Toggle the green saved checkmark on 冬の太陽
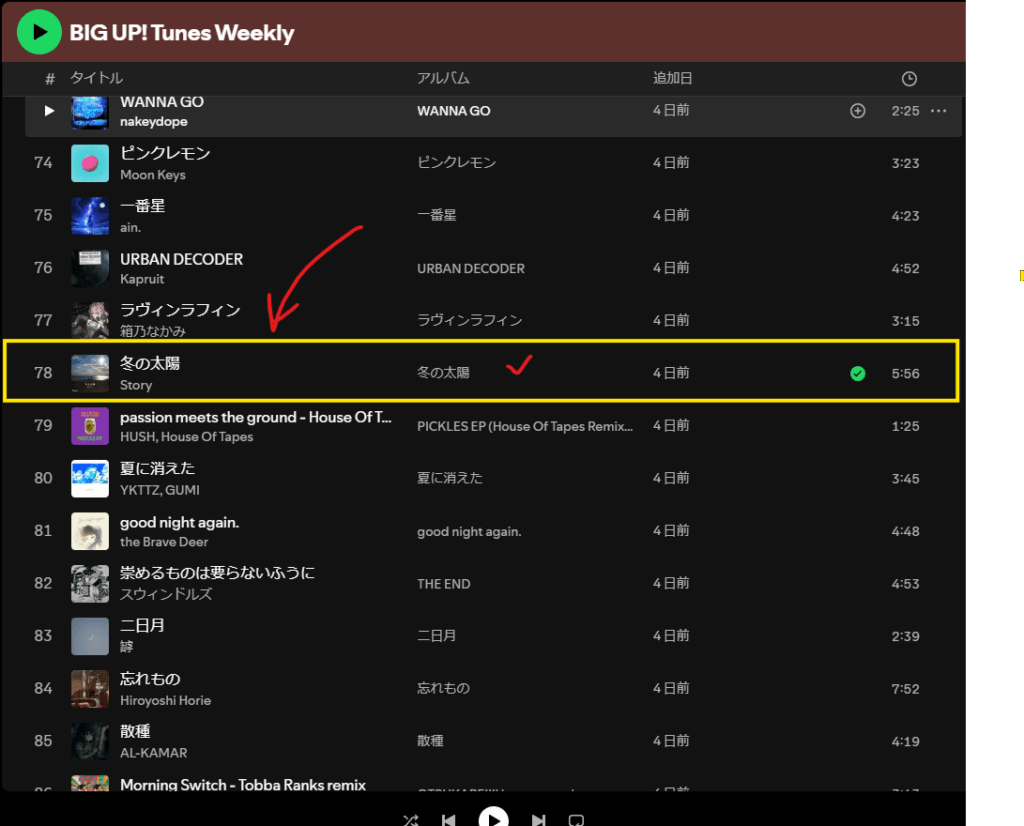 857,373
